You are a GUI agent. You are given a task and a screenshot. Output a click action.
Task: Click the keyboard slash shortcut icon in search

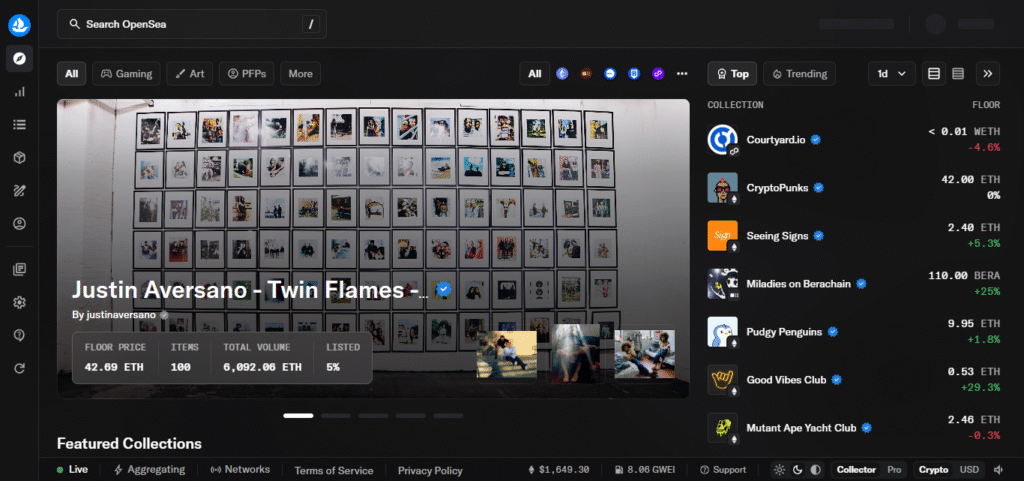click(x=311, y=25)
